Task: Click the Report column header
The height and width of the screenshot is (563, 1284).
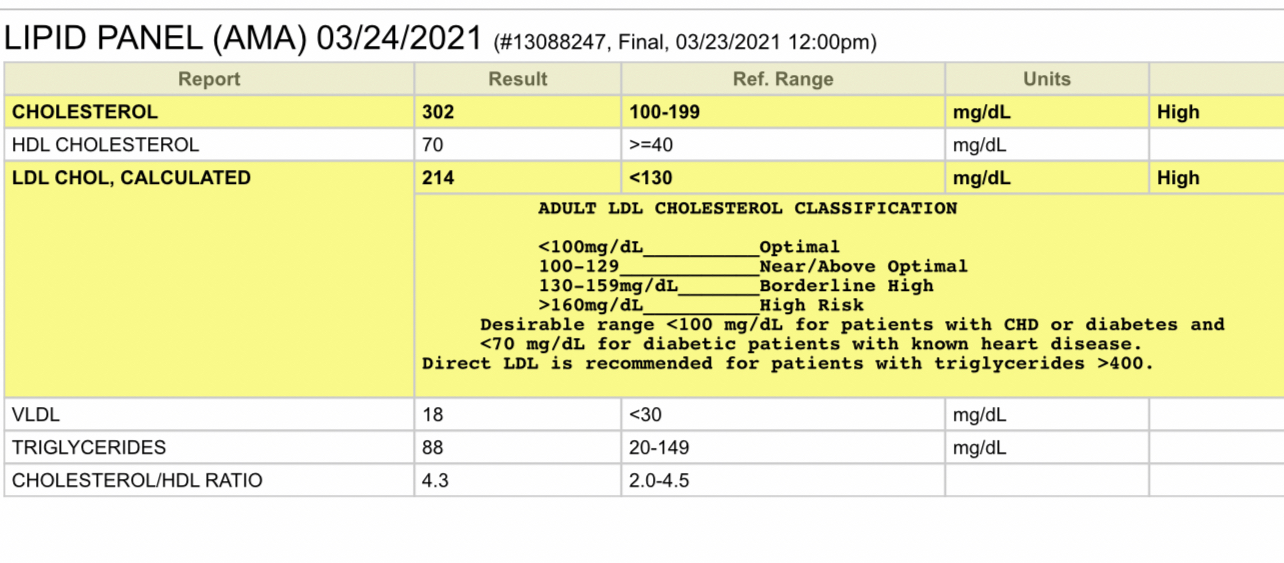Action: (209, 79)
